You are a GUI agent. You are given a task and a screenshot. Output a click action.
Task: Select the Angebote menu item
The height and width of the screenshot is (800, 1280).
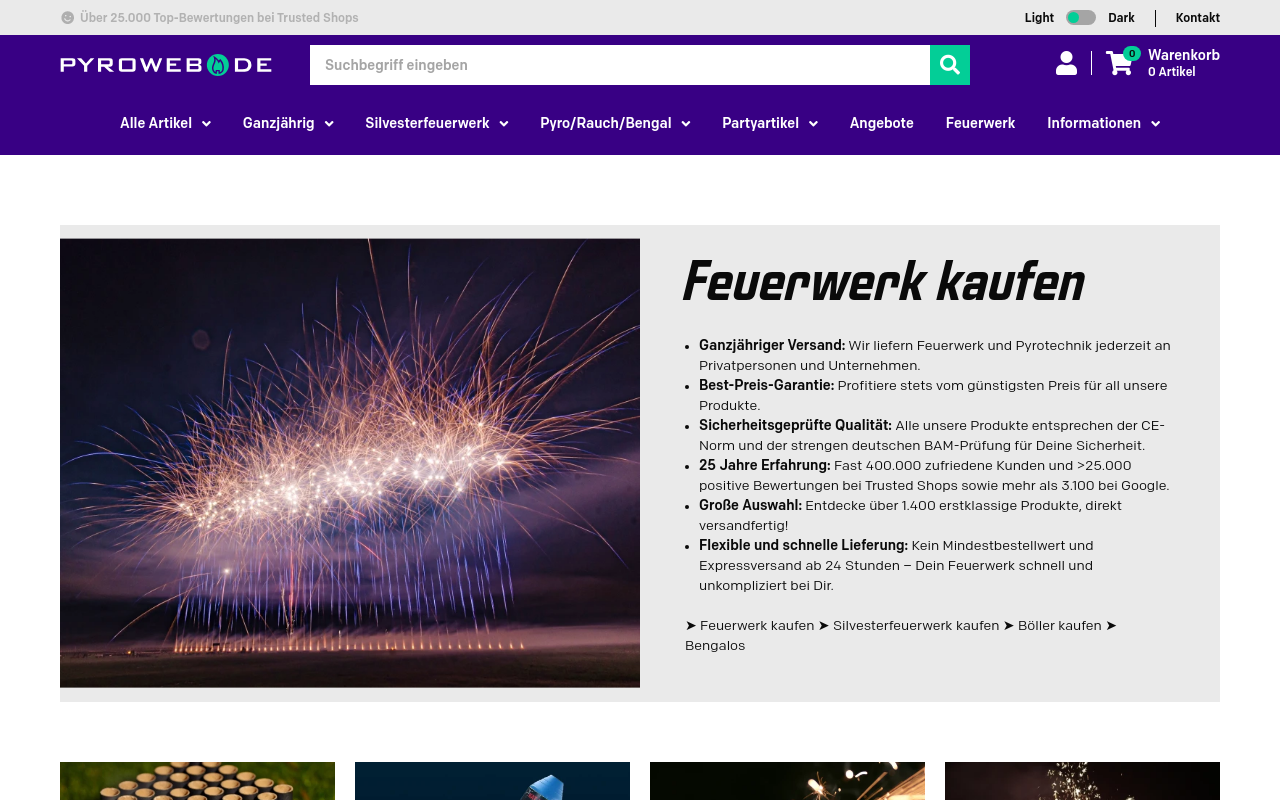pyautogui.click(x=881, y=123)
